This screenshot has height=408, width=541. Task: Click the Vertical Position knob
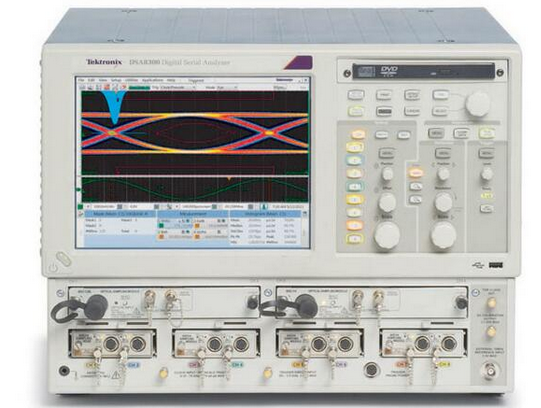coord(387,174)
